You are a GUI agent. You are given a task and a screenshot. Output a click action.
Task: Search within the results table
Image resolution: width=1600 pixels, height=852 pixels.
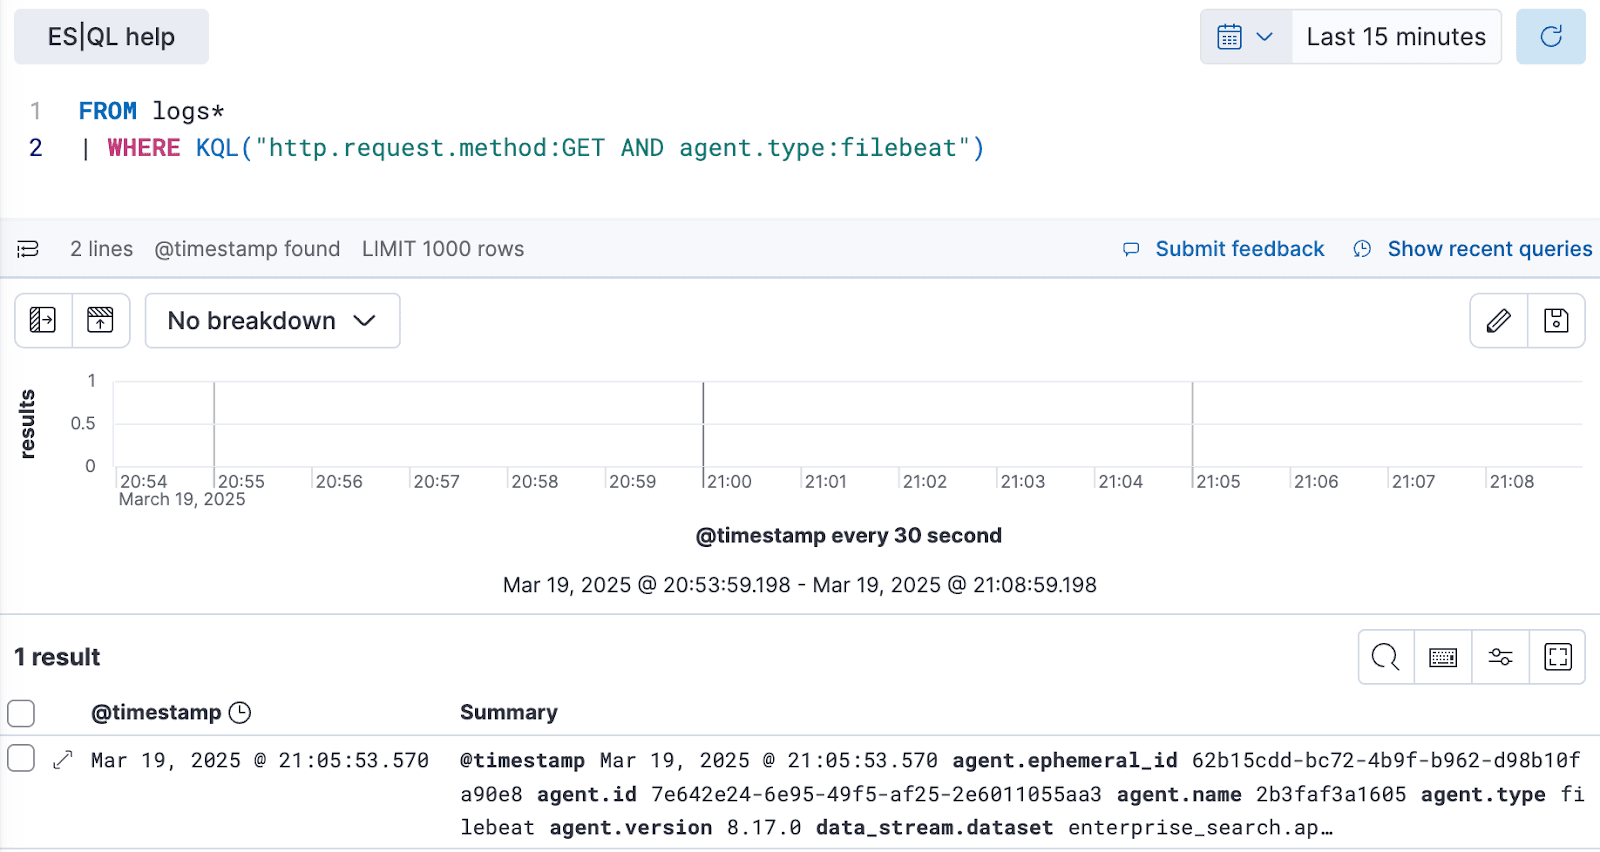(1385, 657)
